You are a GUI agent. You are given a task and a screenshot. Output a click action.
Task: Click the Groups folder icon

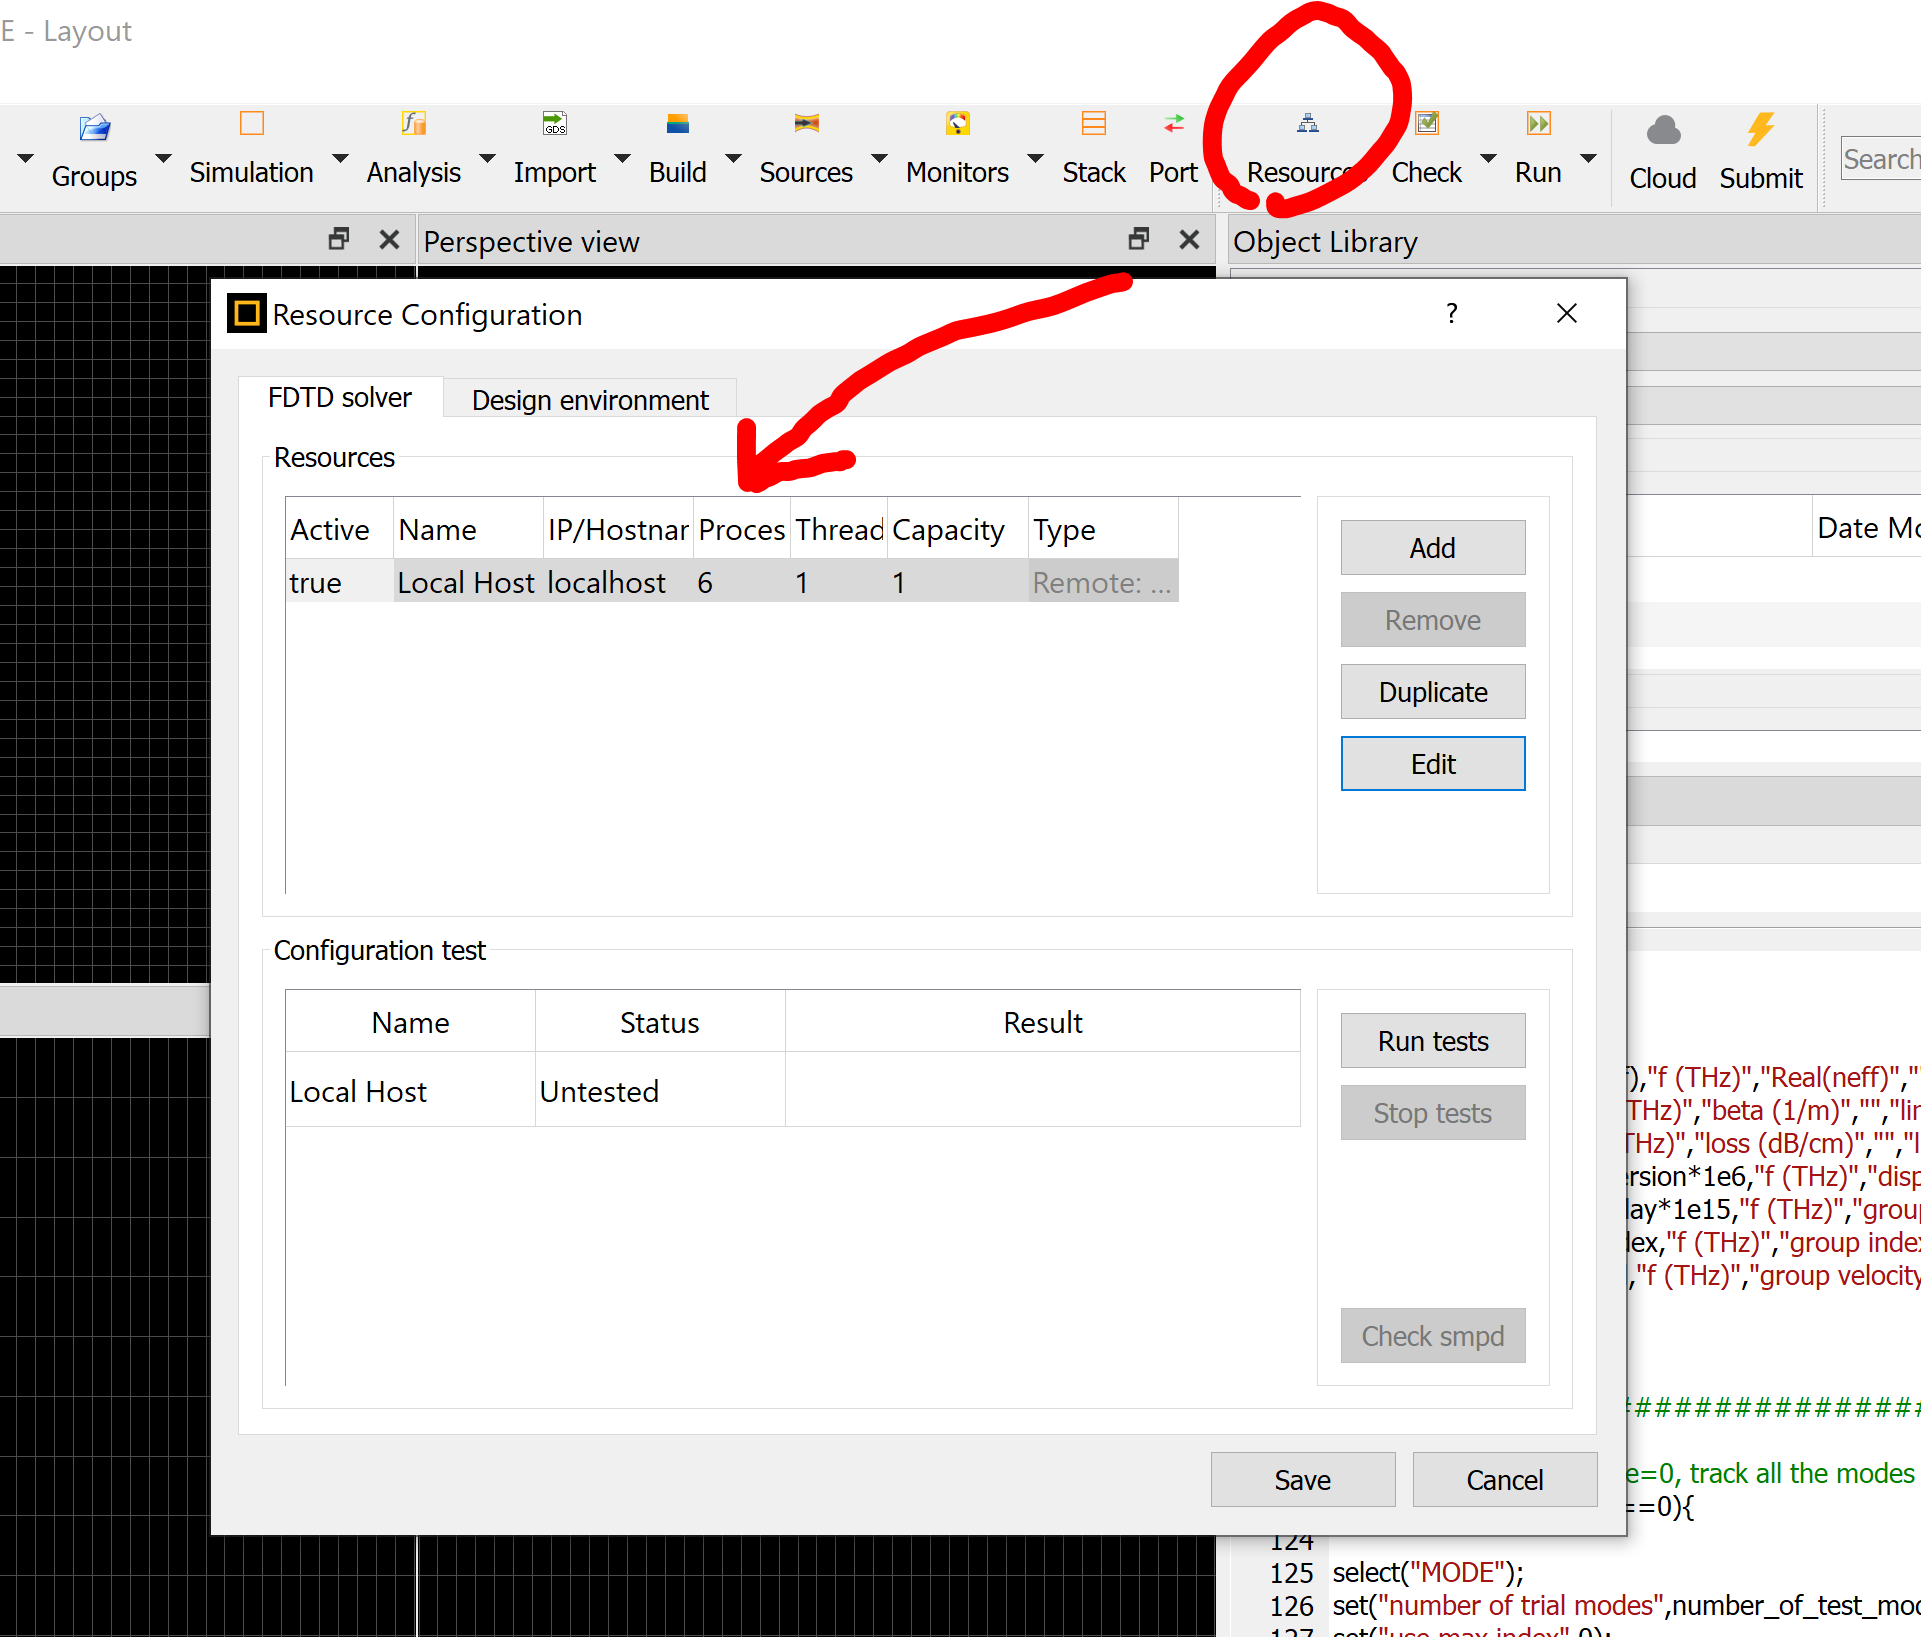point(94,127)
